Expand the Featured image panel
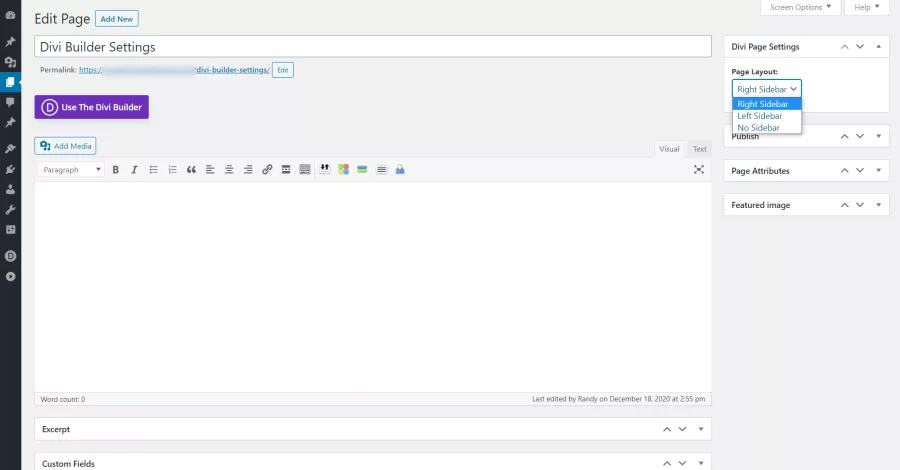The width and height of the screenshot is (900, 470). point(878,205)
